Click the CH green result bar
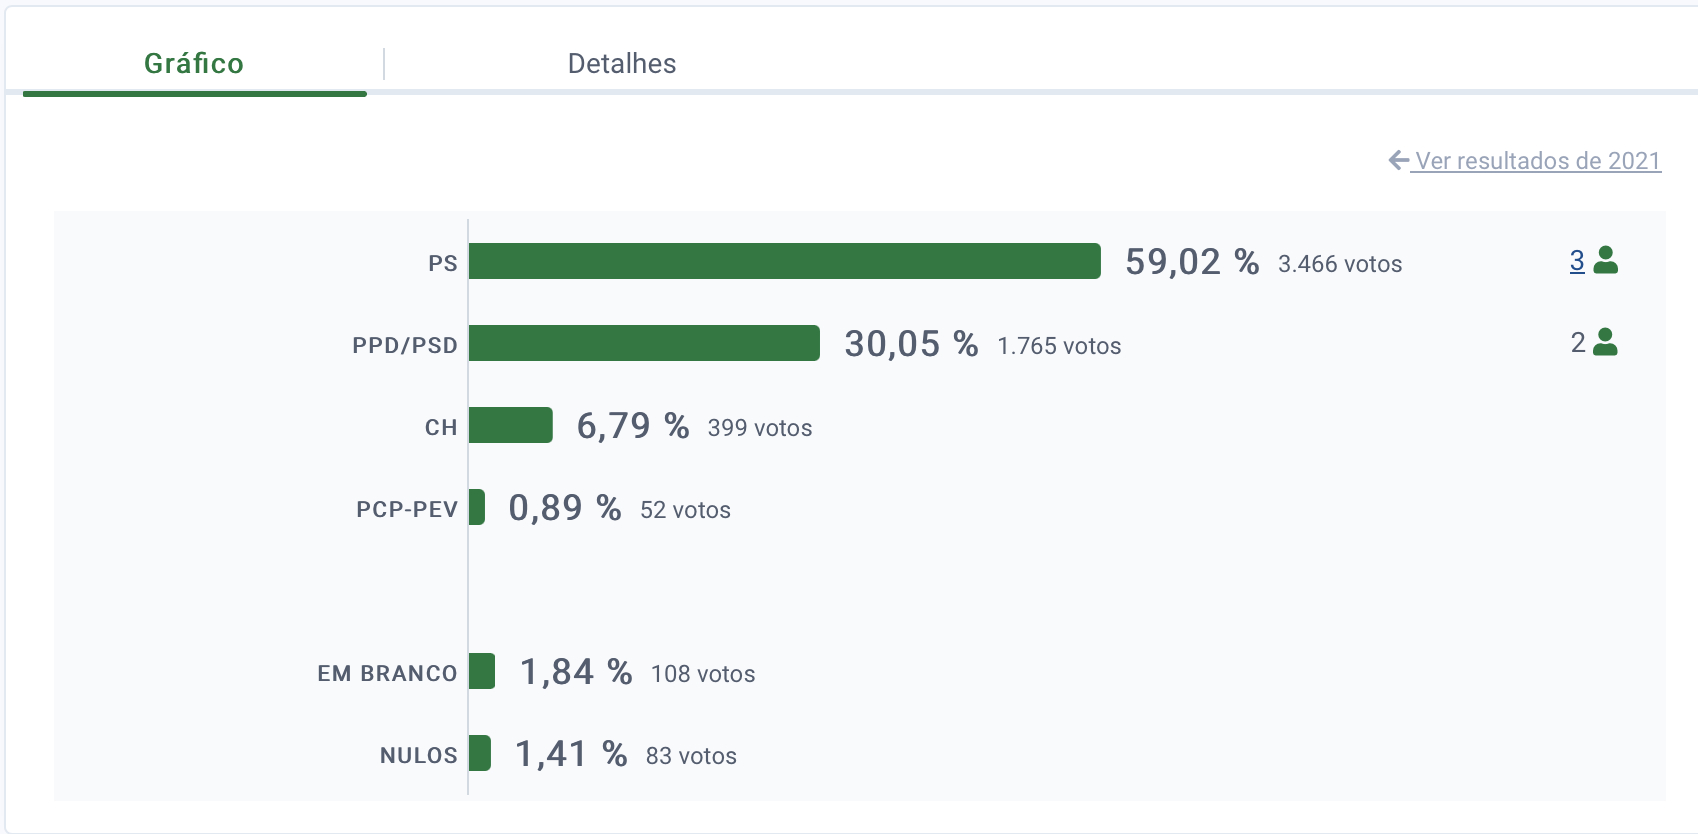 click(510, 425)
